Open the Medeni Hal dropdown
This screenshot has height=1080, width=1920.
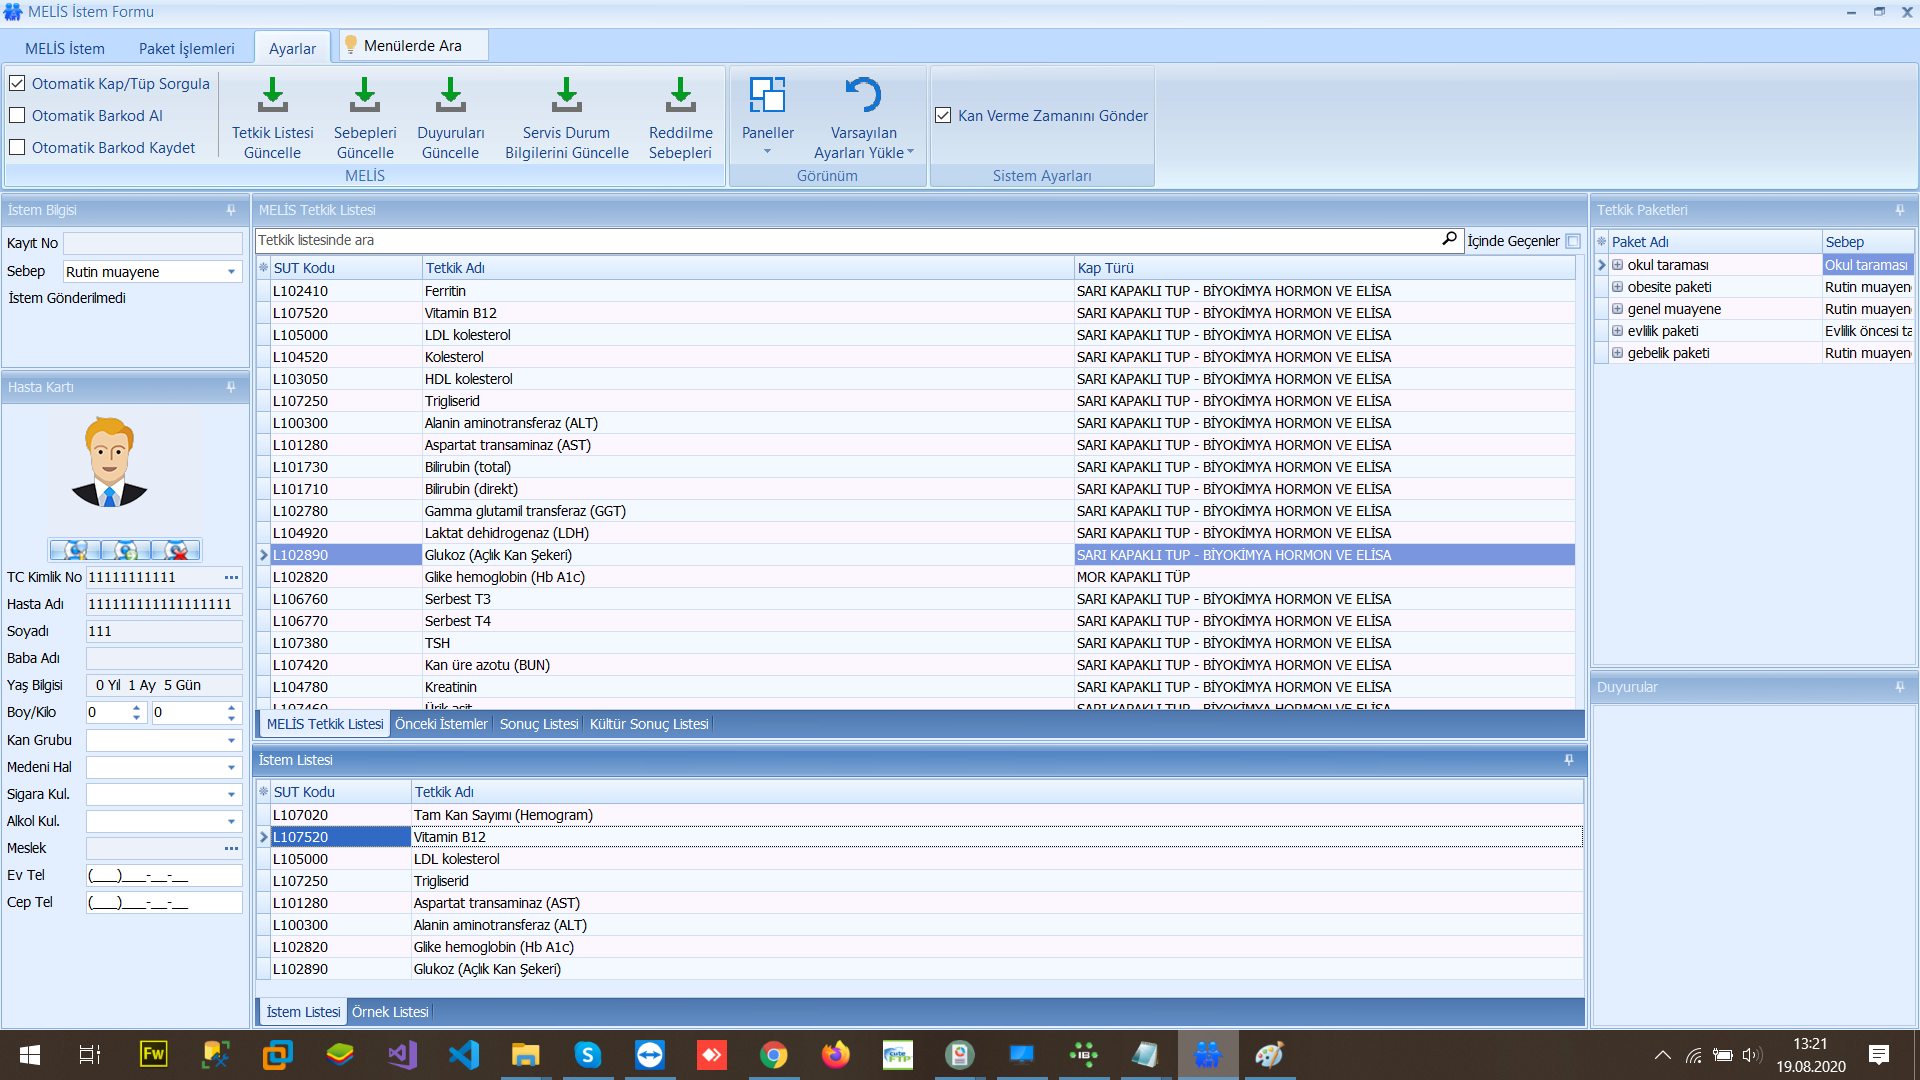(232, 767)
